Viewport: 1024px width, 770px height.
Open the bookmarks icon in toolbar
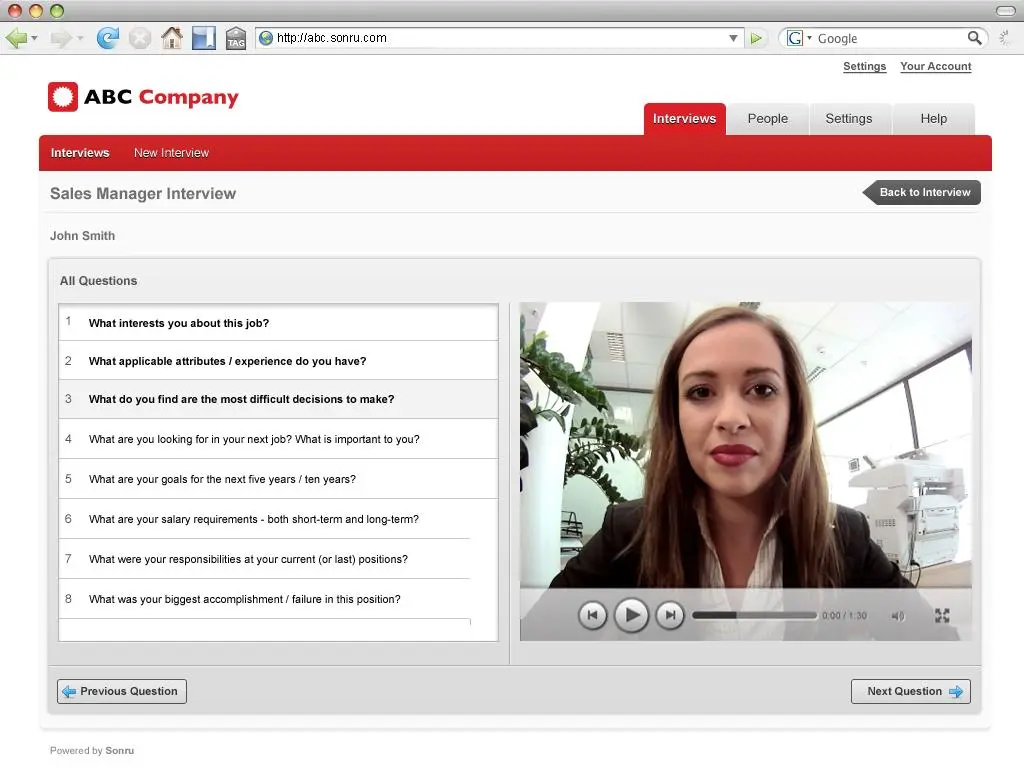click(x=203, y=38)
